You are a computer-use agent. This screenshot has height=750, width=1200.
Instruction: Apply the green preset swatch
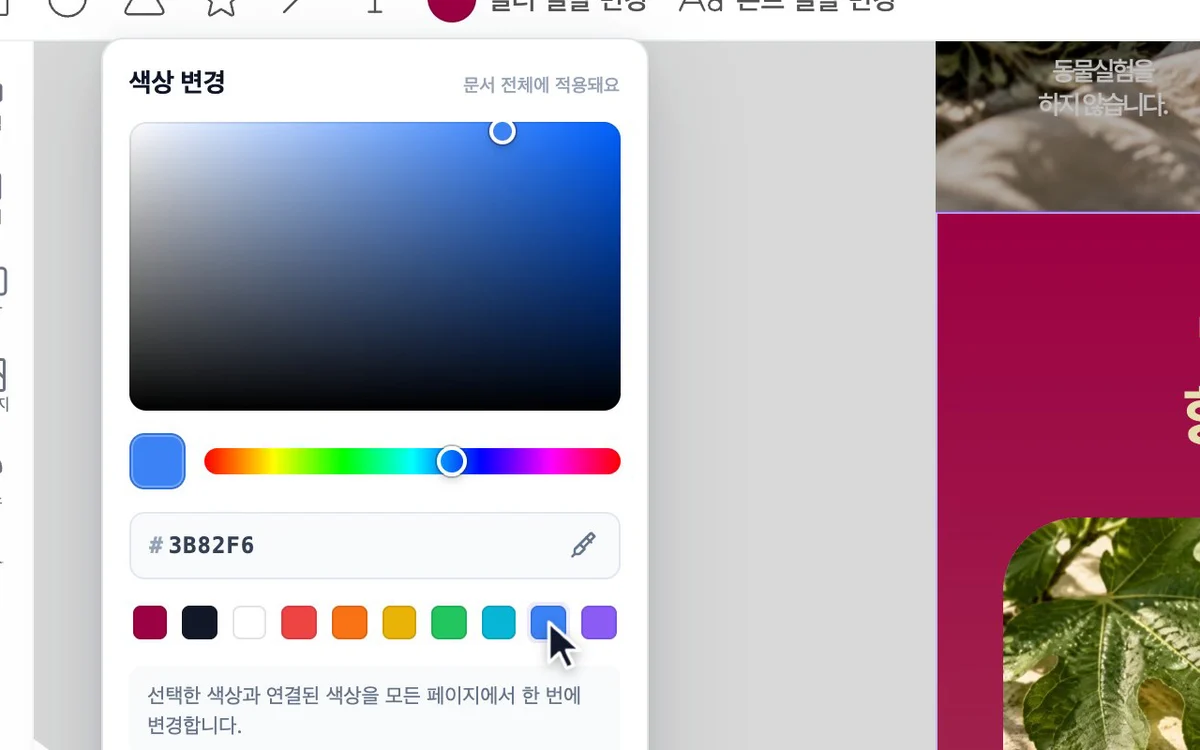[449, 622]
